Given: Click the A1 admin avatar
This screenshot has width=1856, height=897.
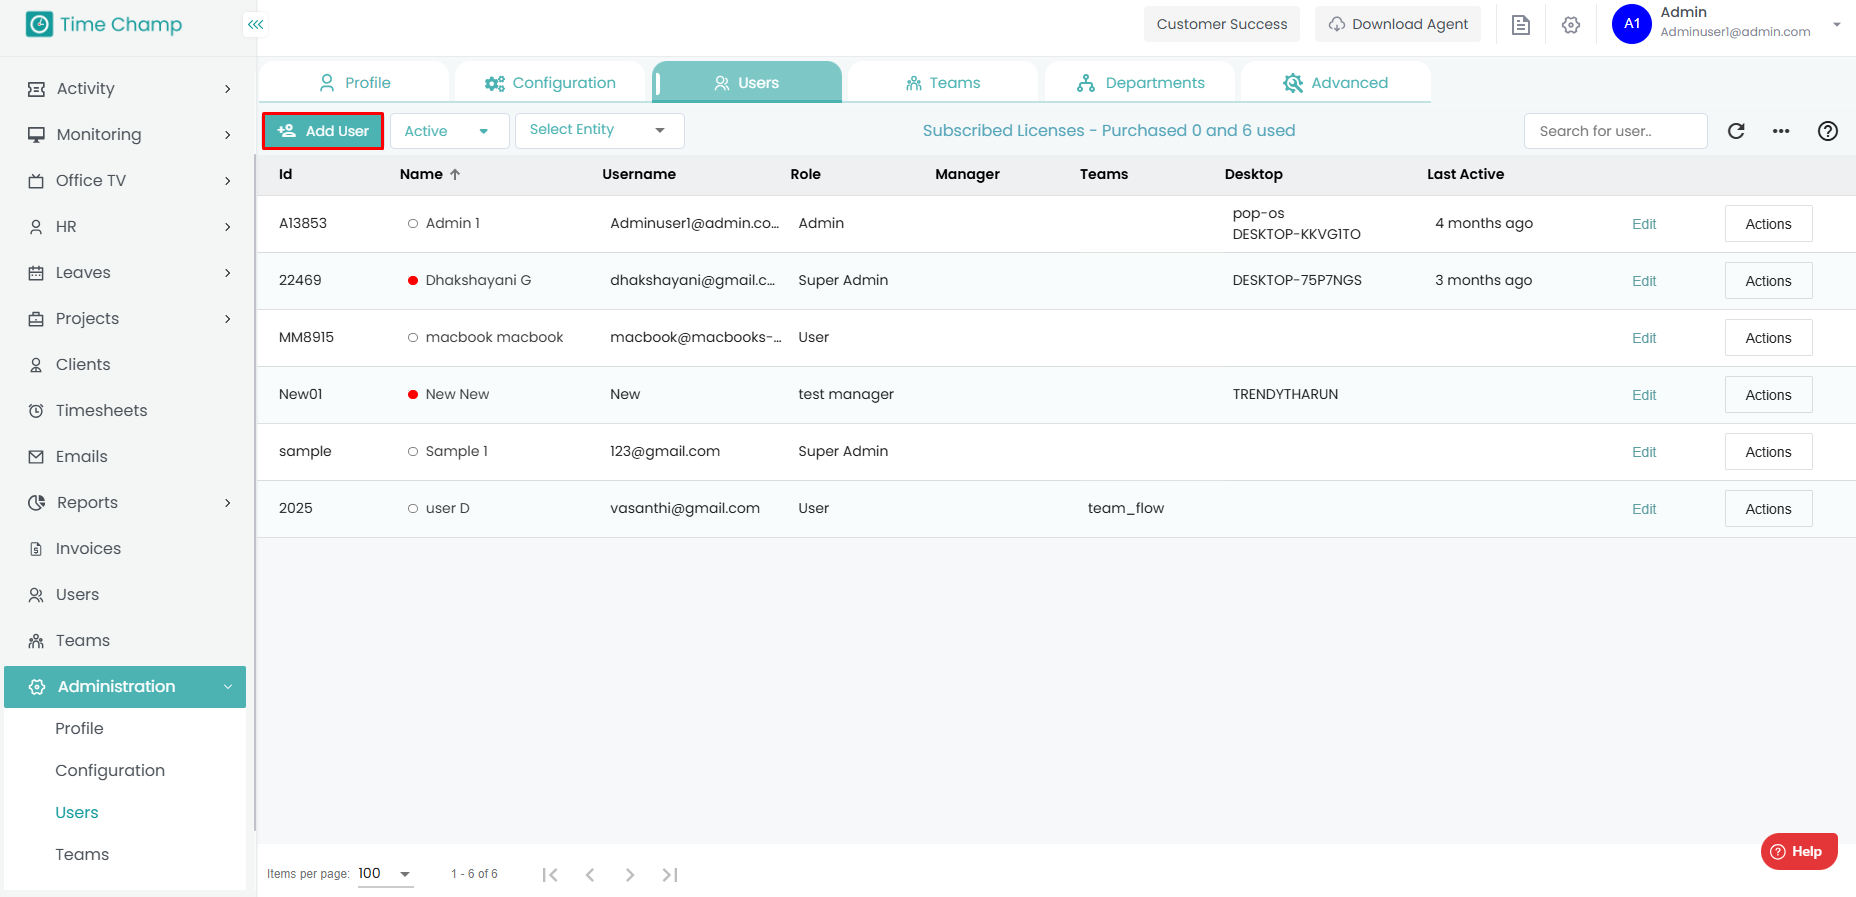Looking at the screenshot, I should [1631, 24].
